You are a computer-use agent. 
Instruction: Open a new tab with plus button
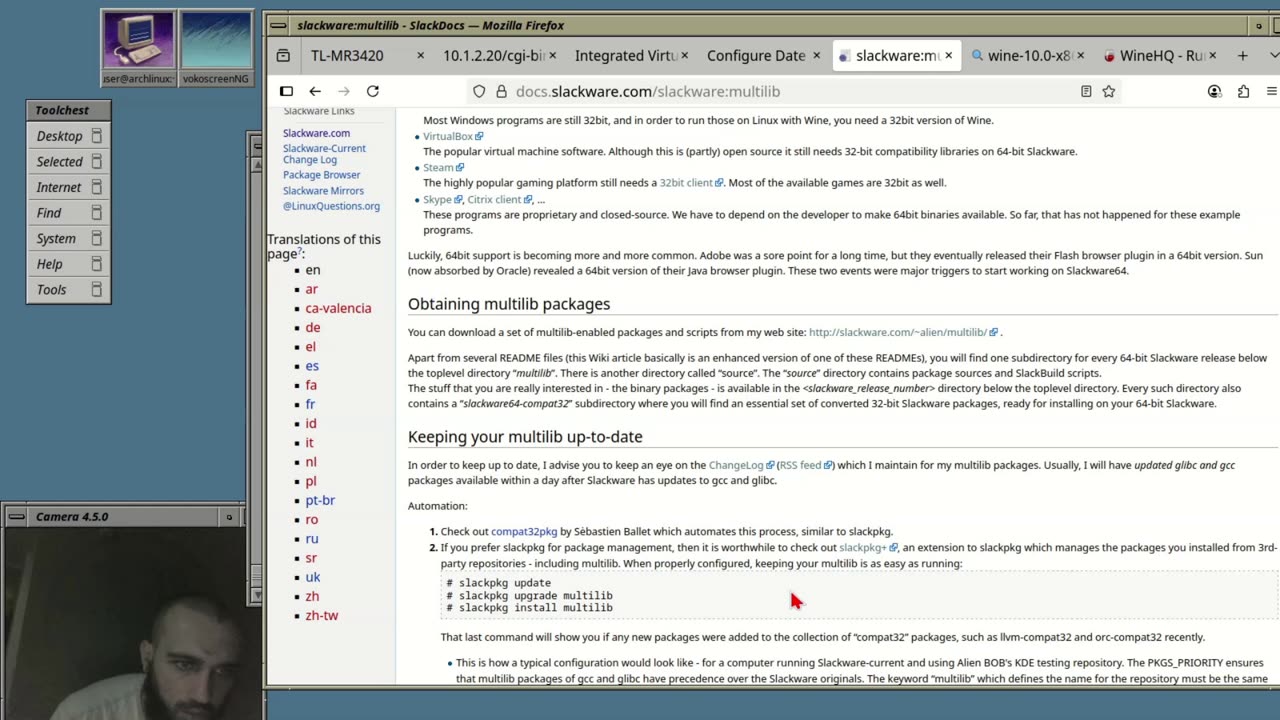coord(1242,56)
